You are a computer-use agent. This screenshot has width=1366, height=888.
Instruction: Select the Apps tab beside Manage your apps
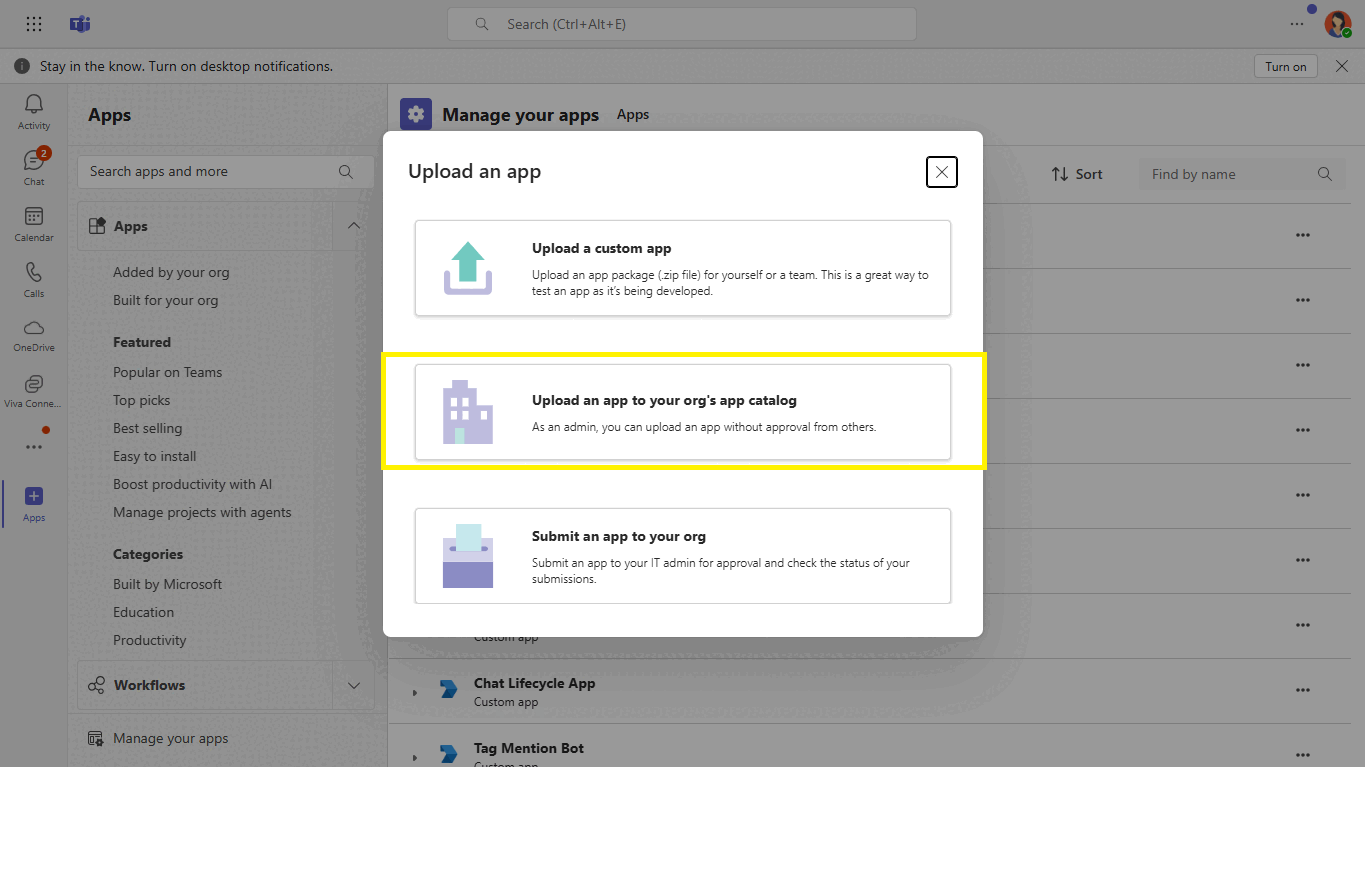[x=633, y=115]
